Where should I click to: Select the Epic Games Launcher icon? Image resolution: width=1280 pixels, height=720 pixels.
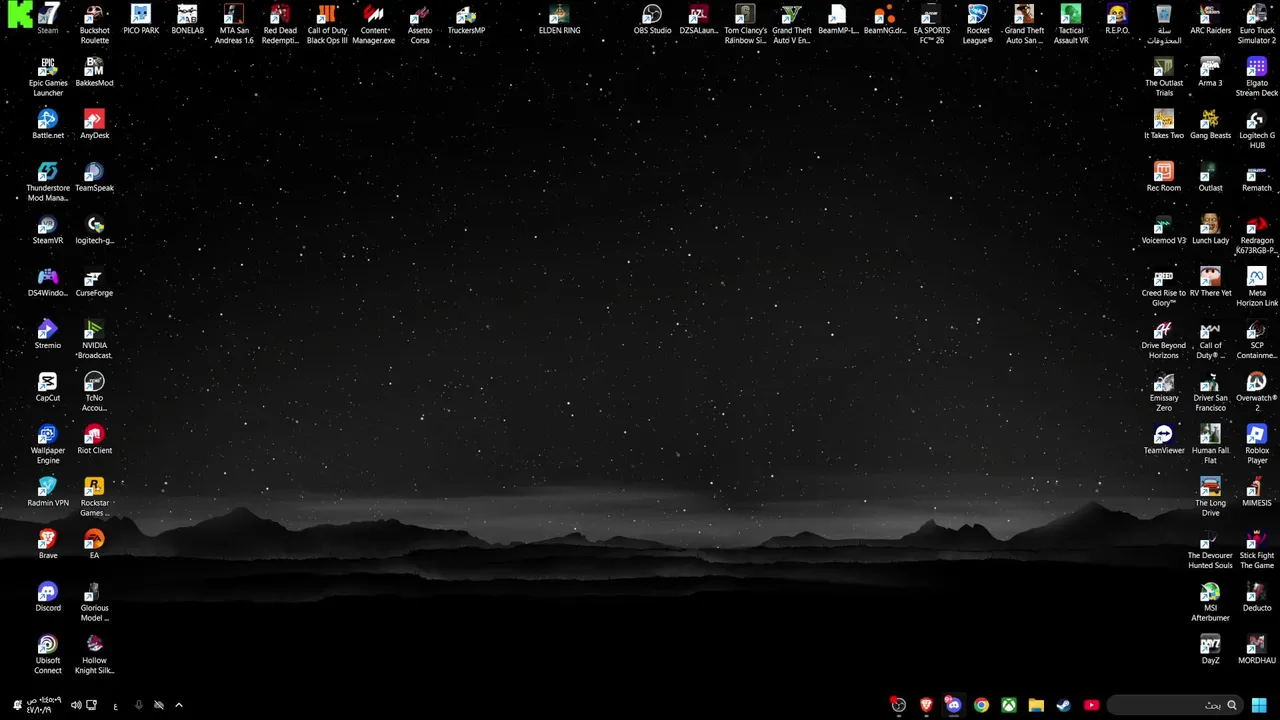click(48, 77)
